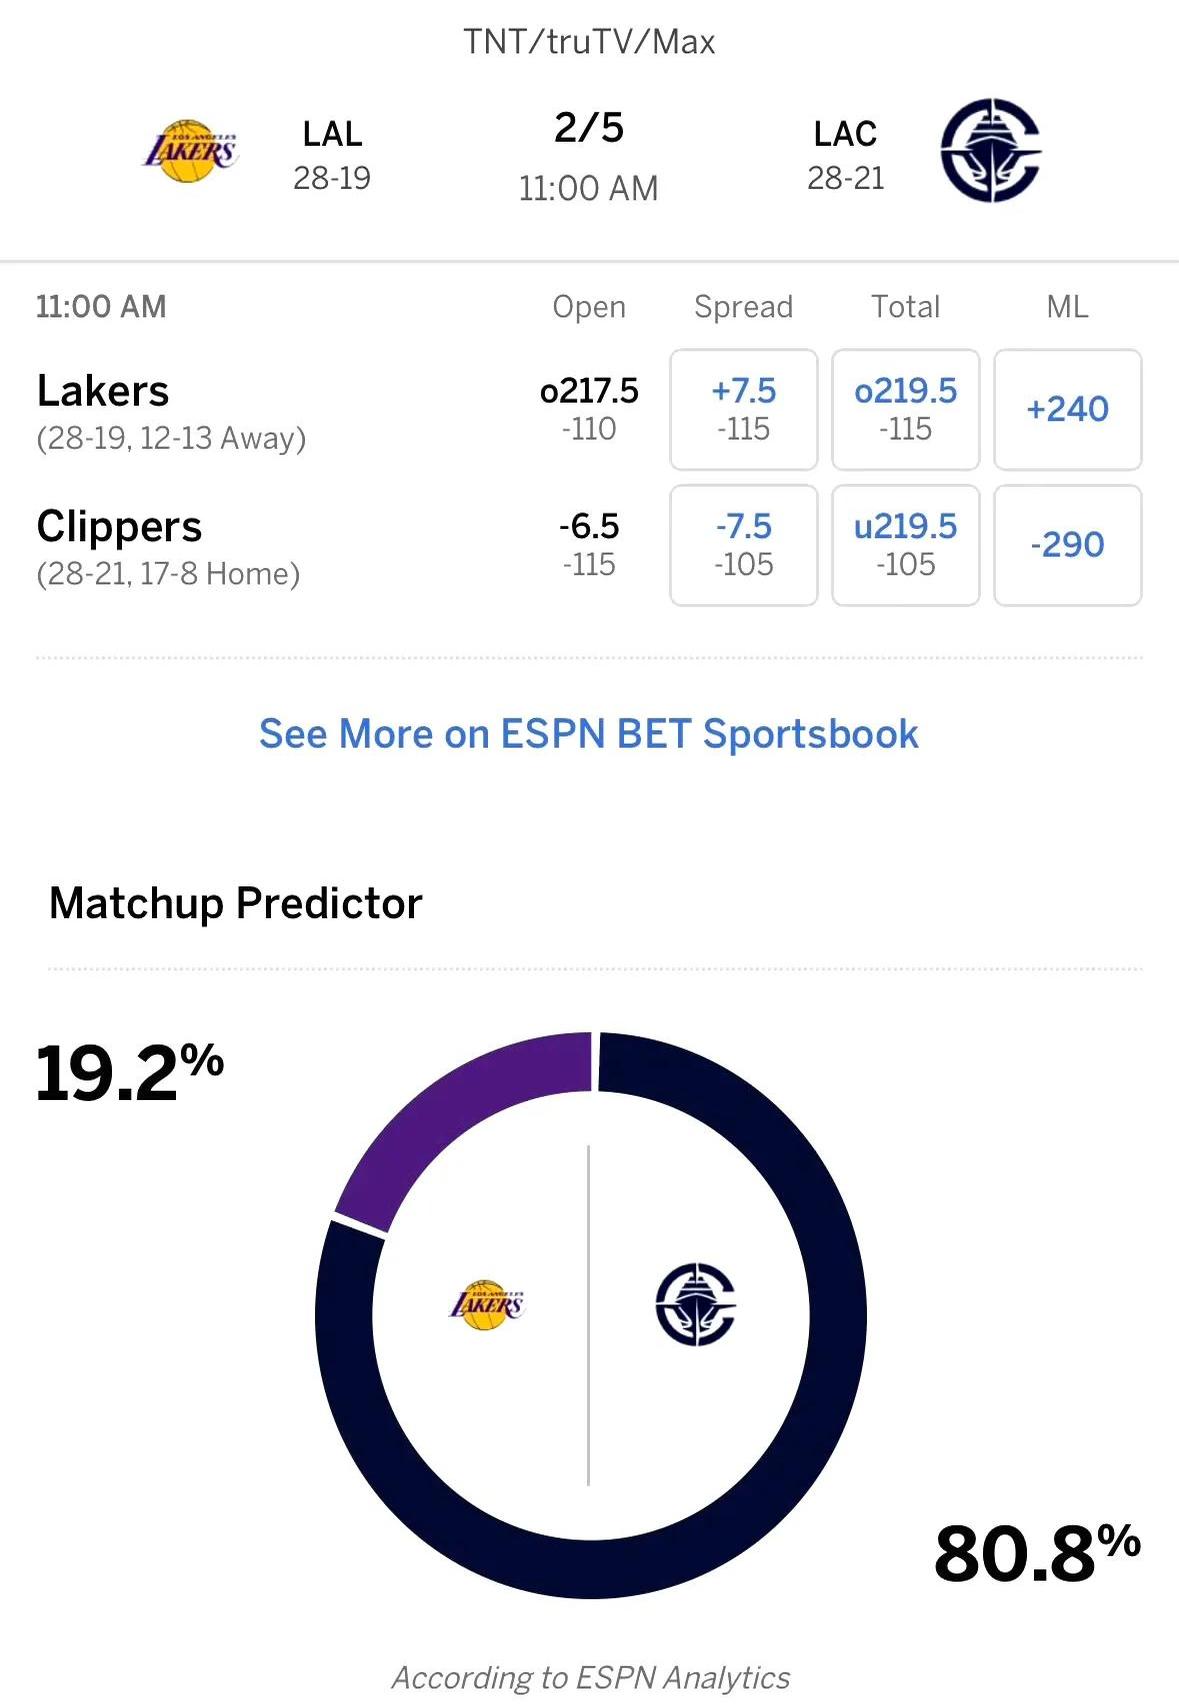Pick the Clippers -290 moneyline
This screenshot has height=1705, width=1179.
[1068, 545]
